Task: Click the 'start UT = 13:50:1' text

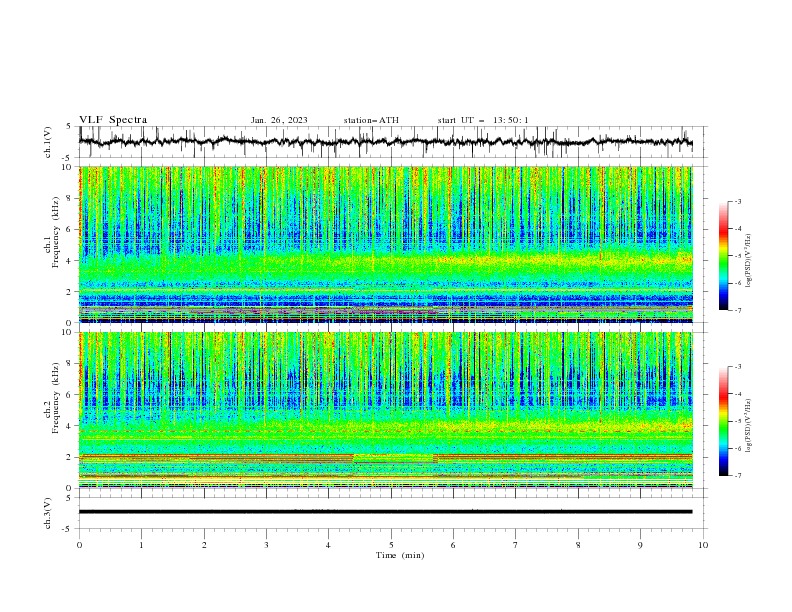Action: click(x=483, y=120)
